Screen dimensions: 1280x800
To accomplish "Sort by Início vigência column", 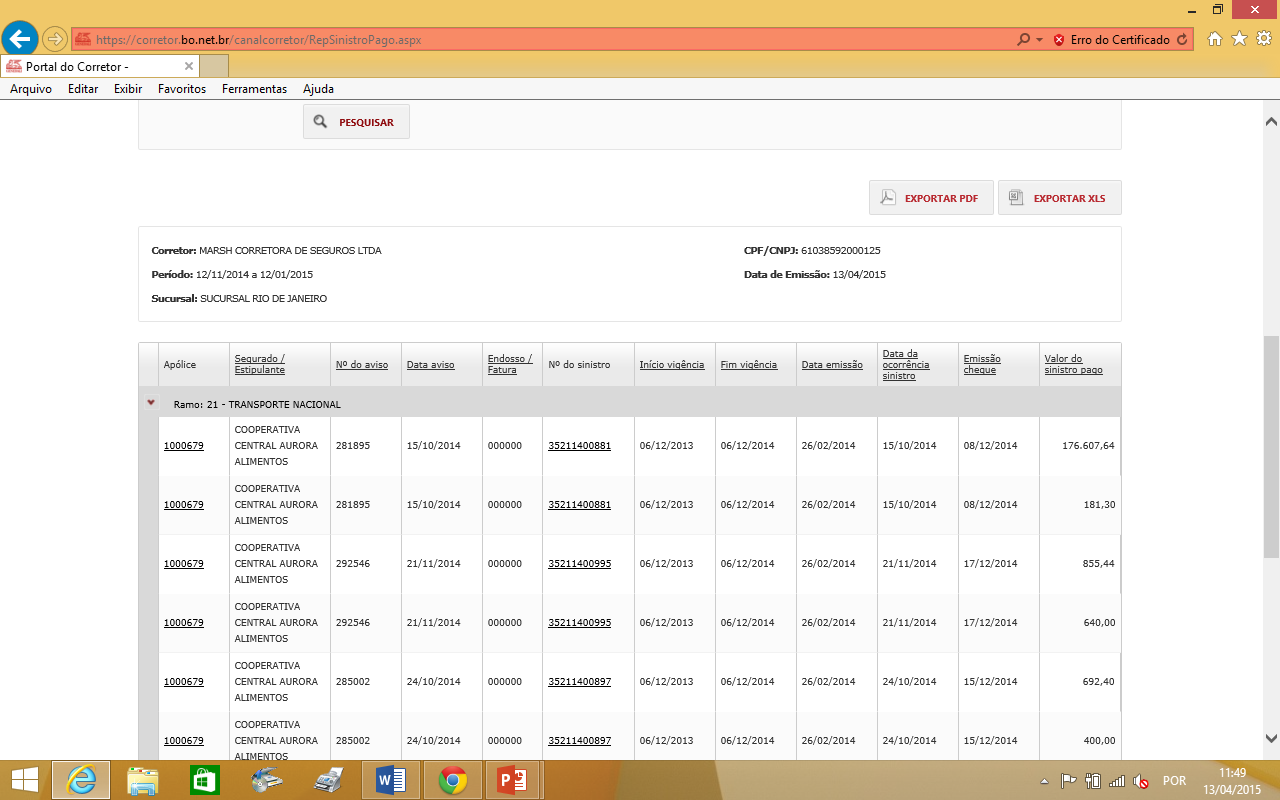I will (x=671, y=365).
